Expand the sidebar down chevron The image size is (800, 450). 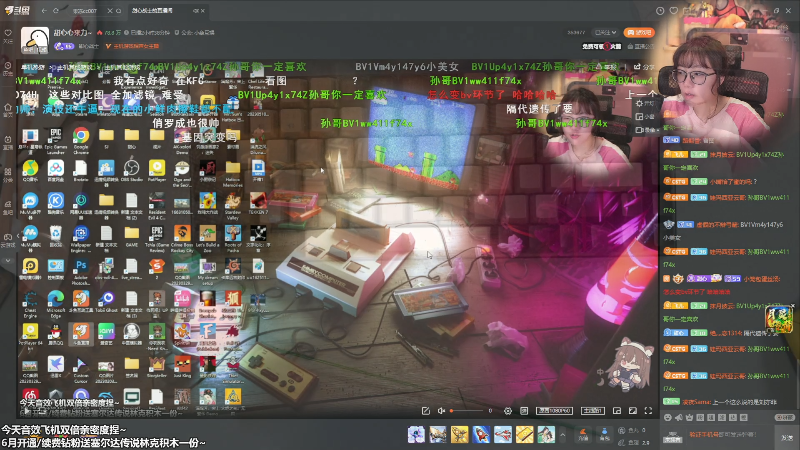(8, 261)
